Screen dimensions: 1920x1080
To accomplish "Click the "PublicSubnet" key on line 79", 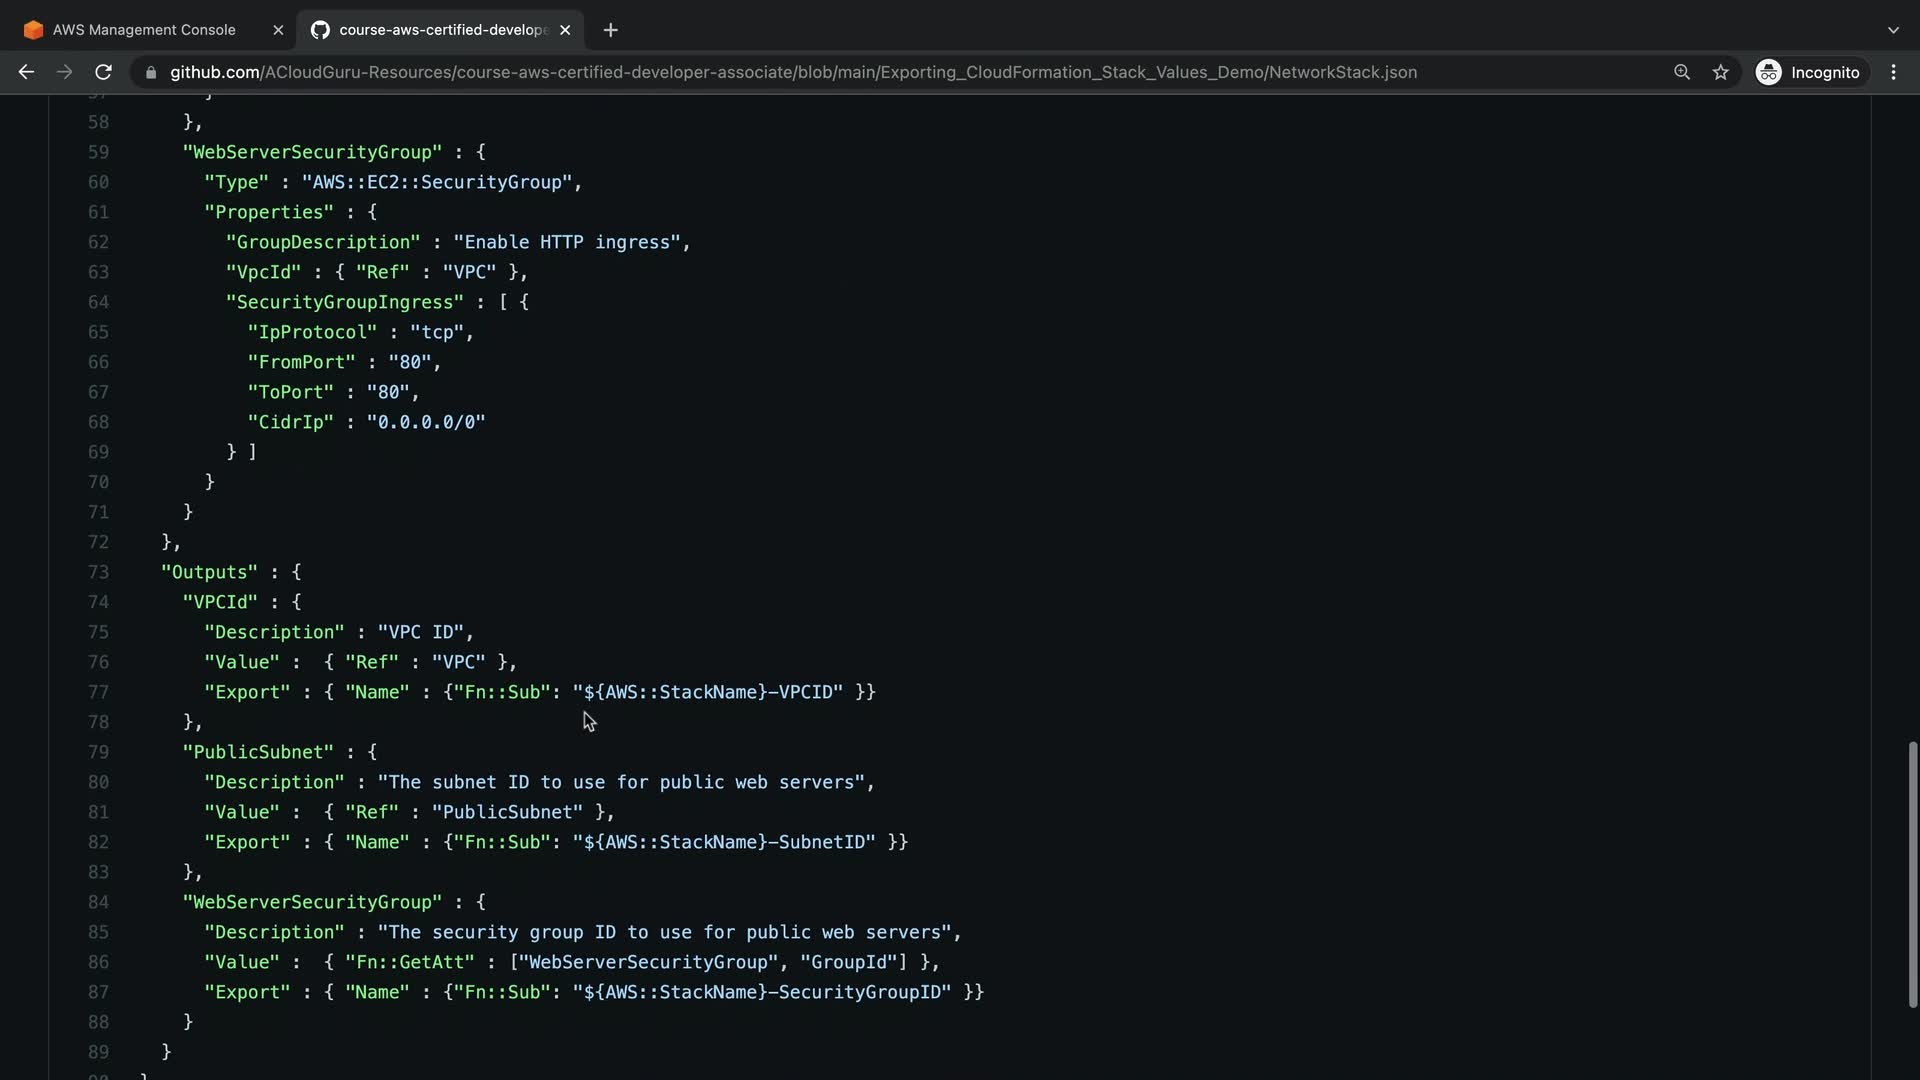I will [x=258, y=752].
